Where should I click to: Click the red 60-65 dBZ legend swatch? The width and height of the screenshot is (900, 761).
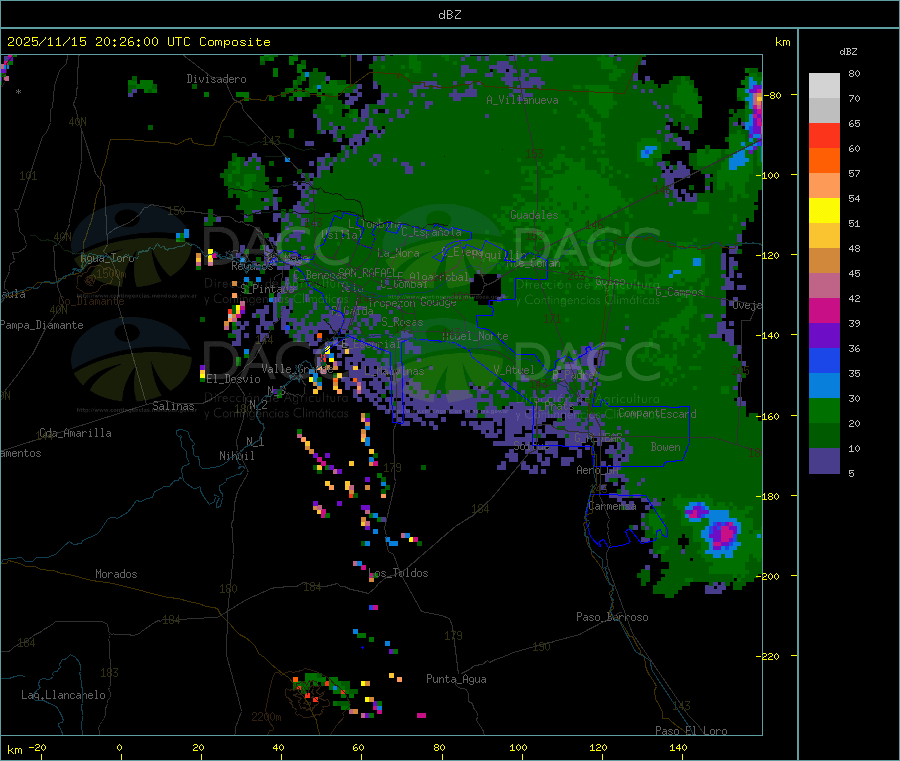pyautogui.click(x=824, y=135)
